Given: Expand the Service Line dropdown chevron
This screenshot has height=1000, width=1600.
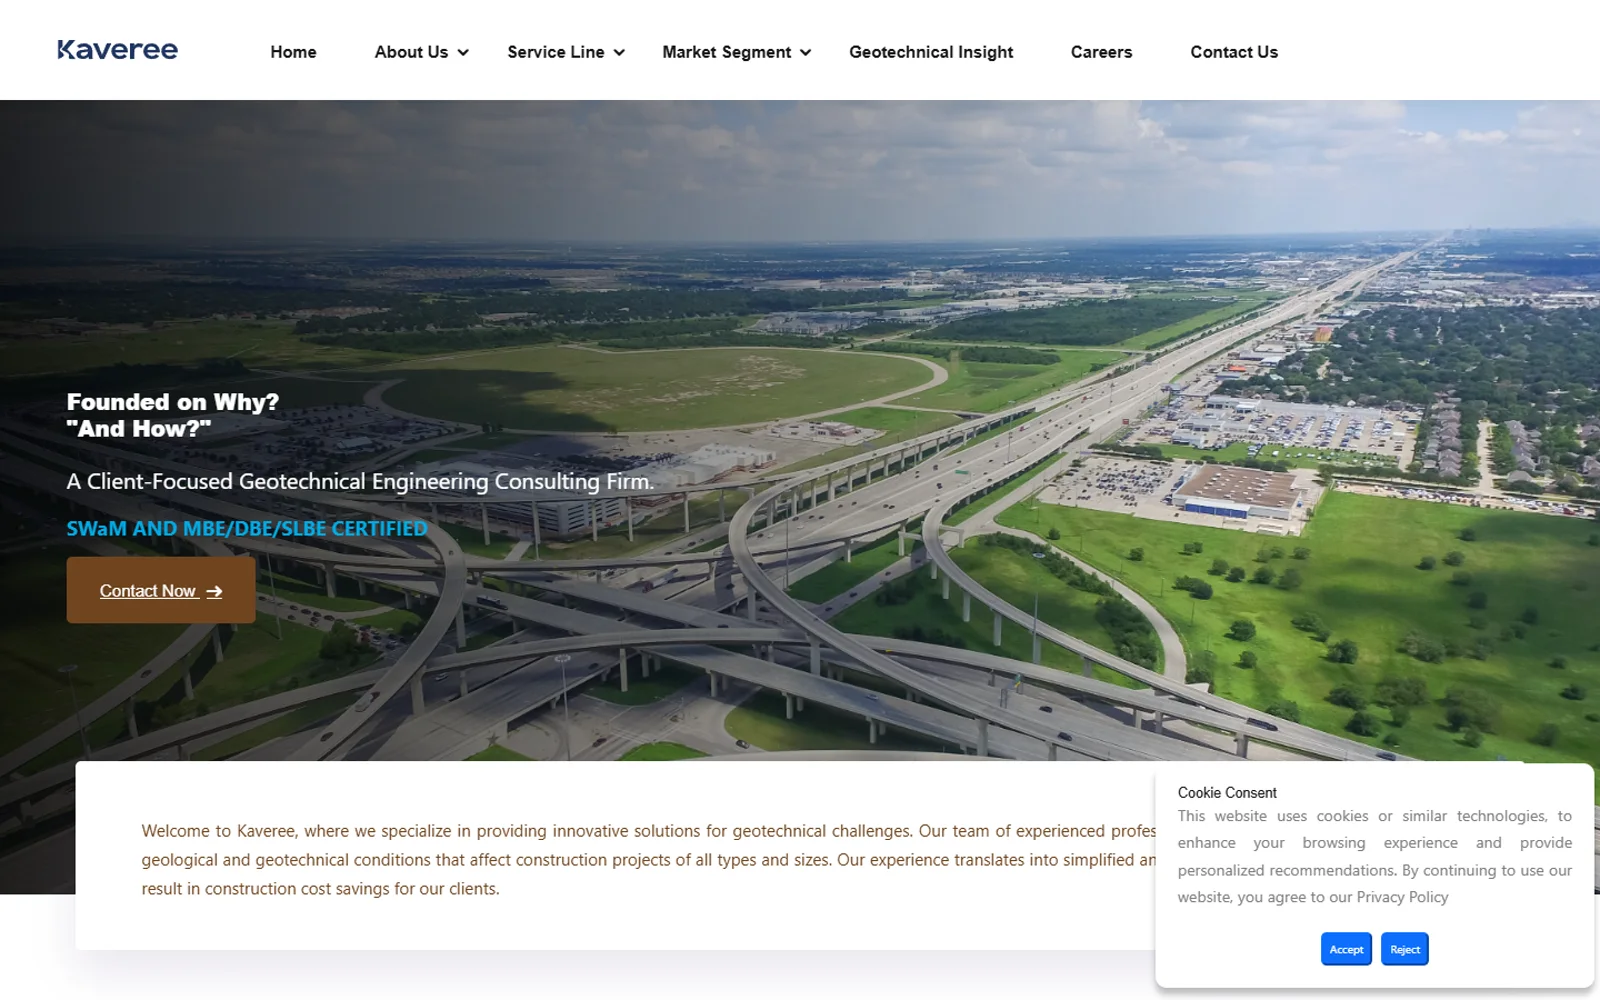Looking at the screenshot, I should (x=619, y=53).
